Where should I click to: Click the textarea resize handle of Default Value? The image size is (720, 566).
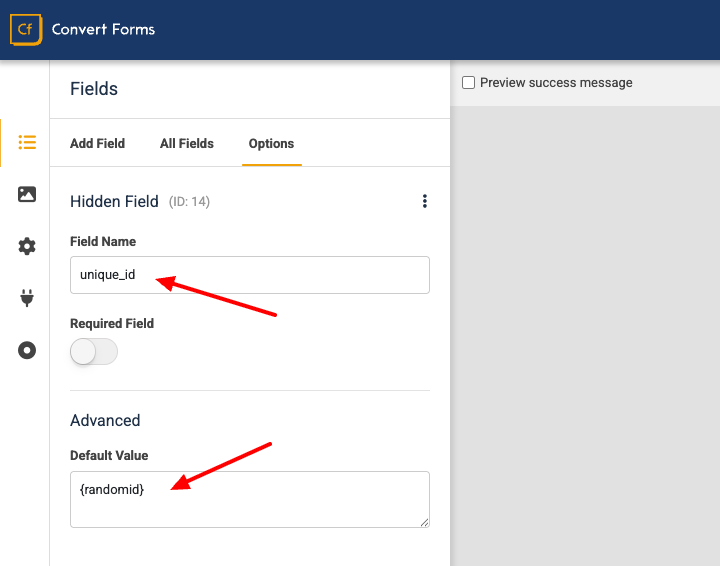click(x=425, y=522)
